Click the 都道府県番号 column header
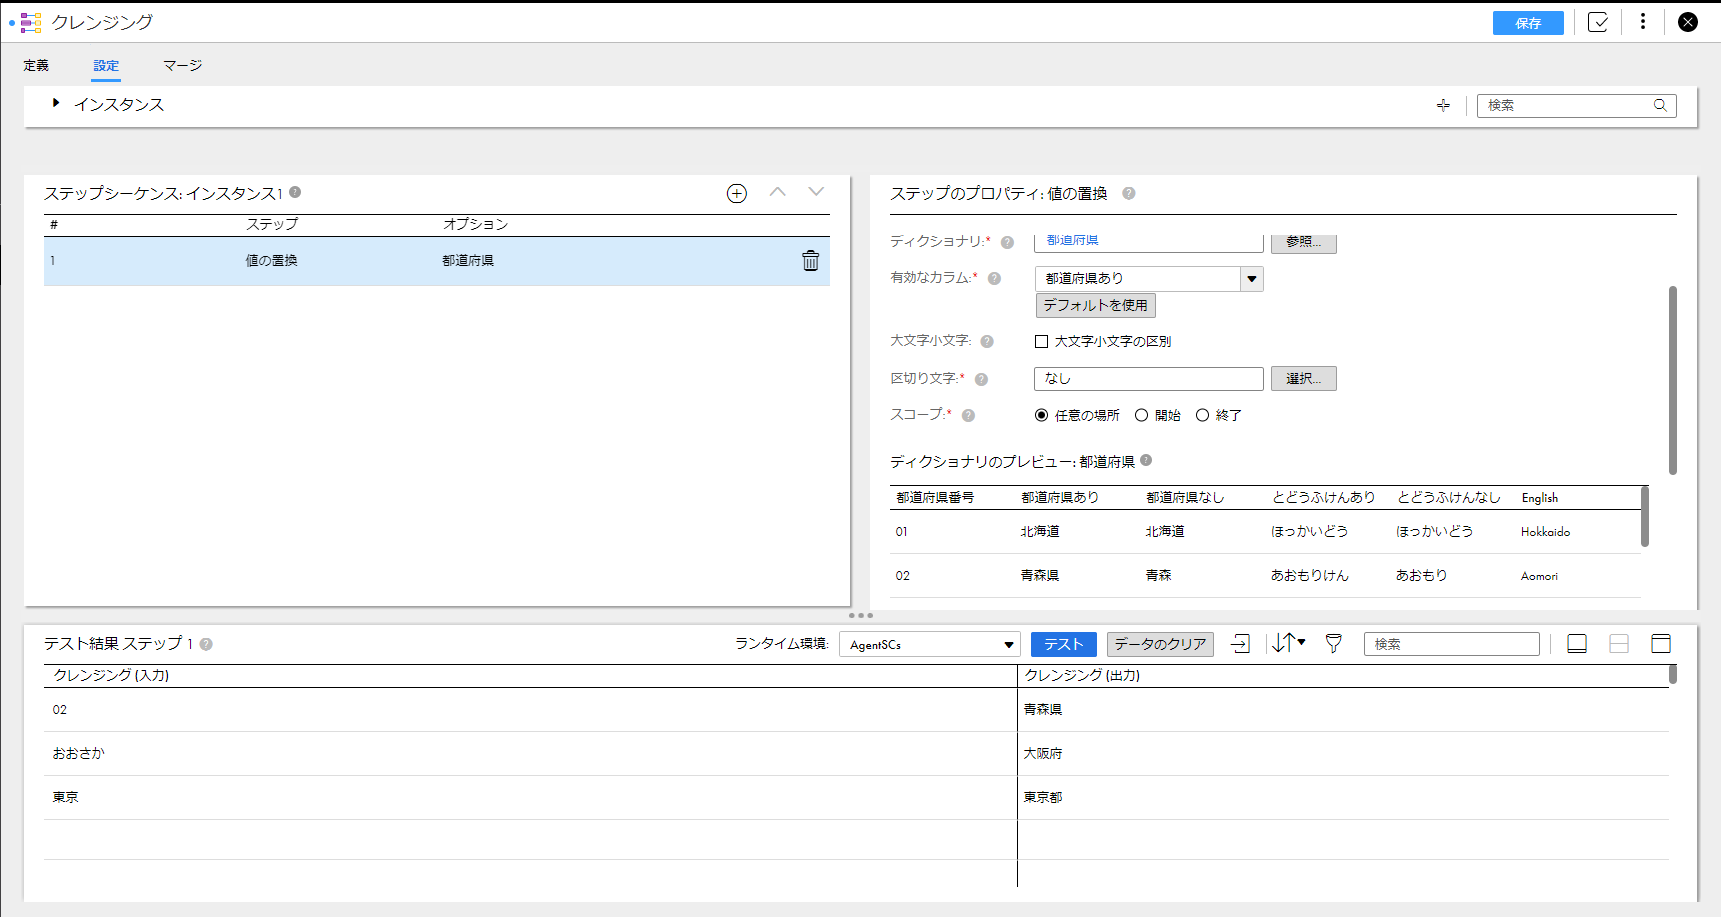1721x917 pixels. pyautogui.click(x=935, y=498)
